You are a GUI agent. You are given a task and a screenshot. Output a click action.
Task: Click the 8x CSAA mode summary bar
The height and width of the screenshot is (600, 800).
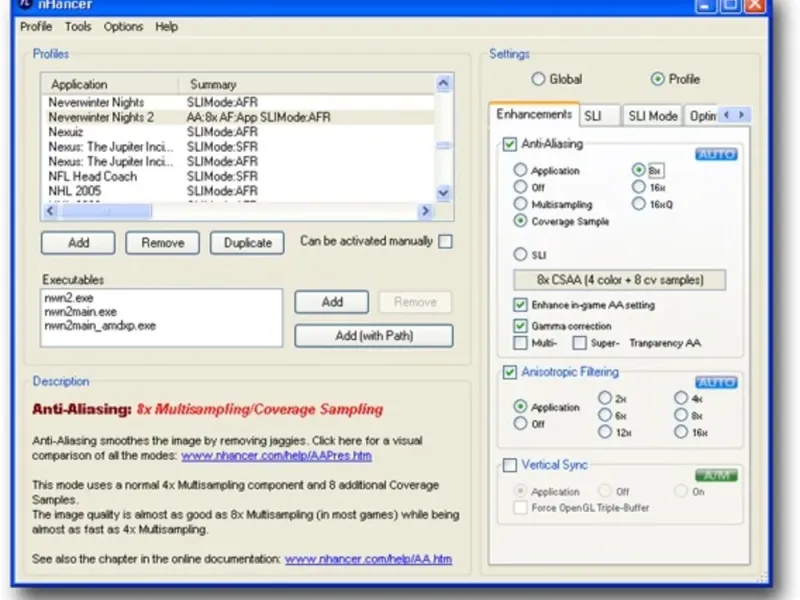click(619, 280)
